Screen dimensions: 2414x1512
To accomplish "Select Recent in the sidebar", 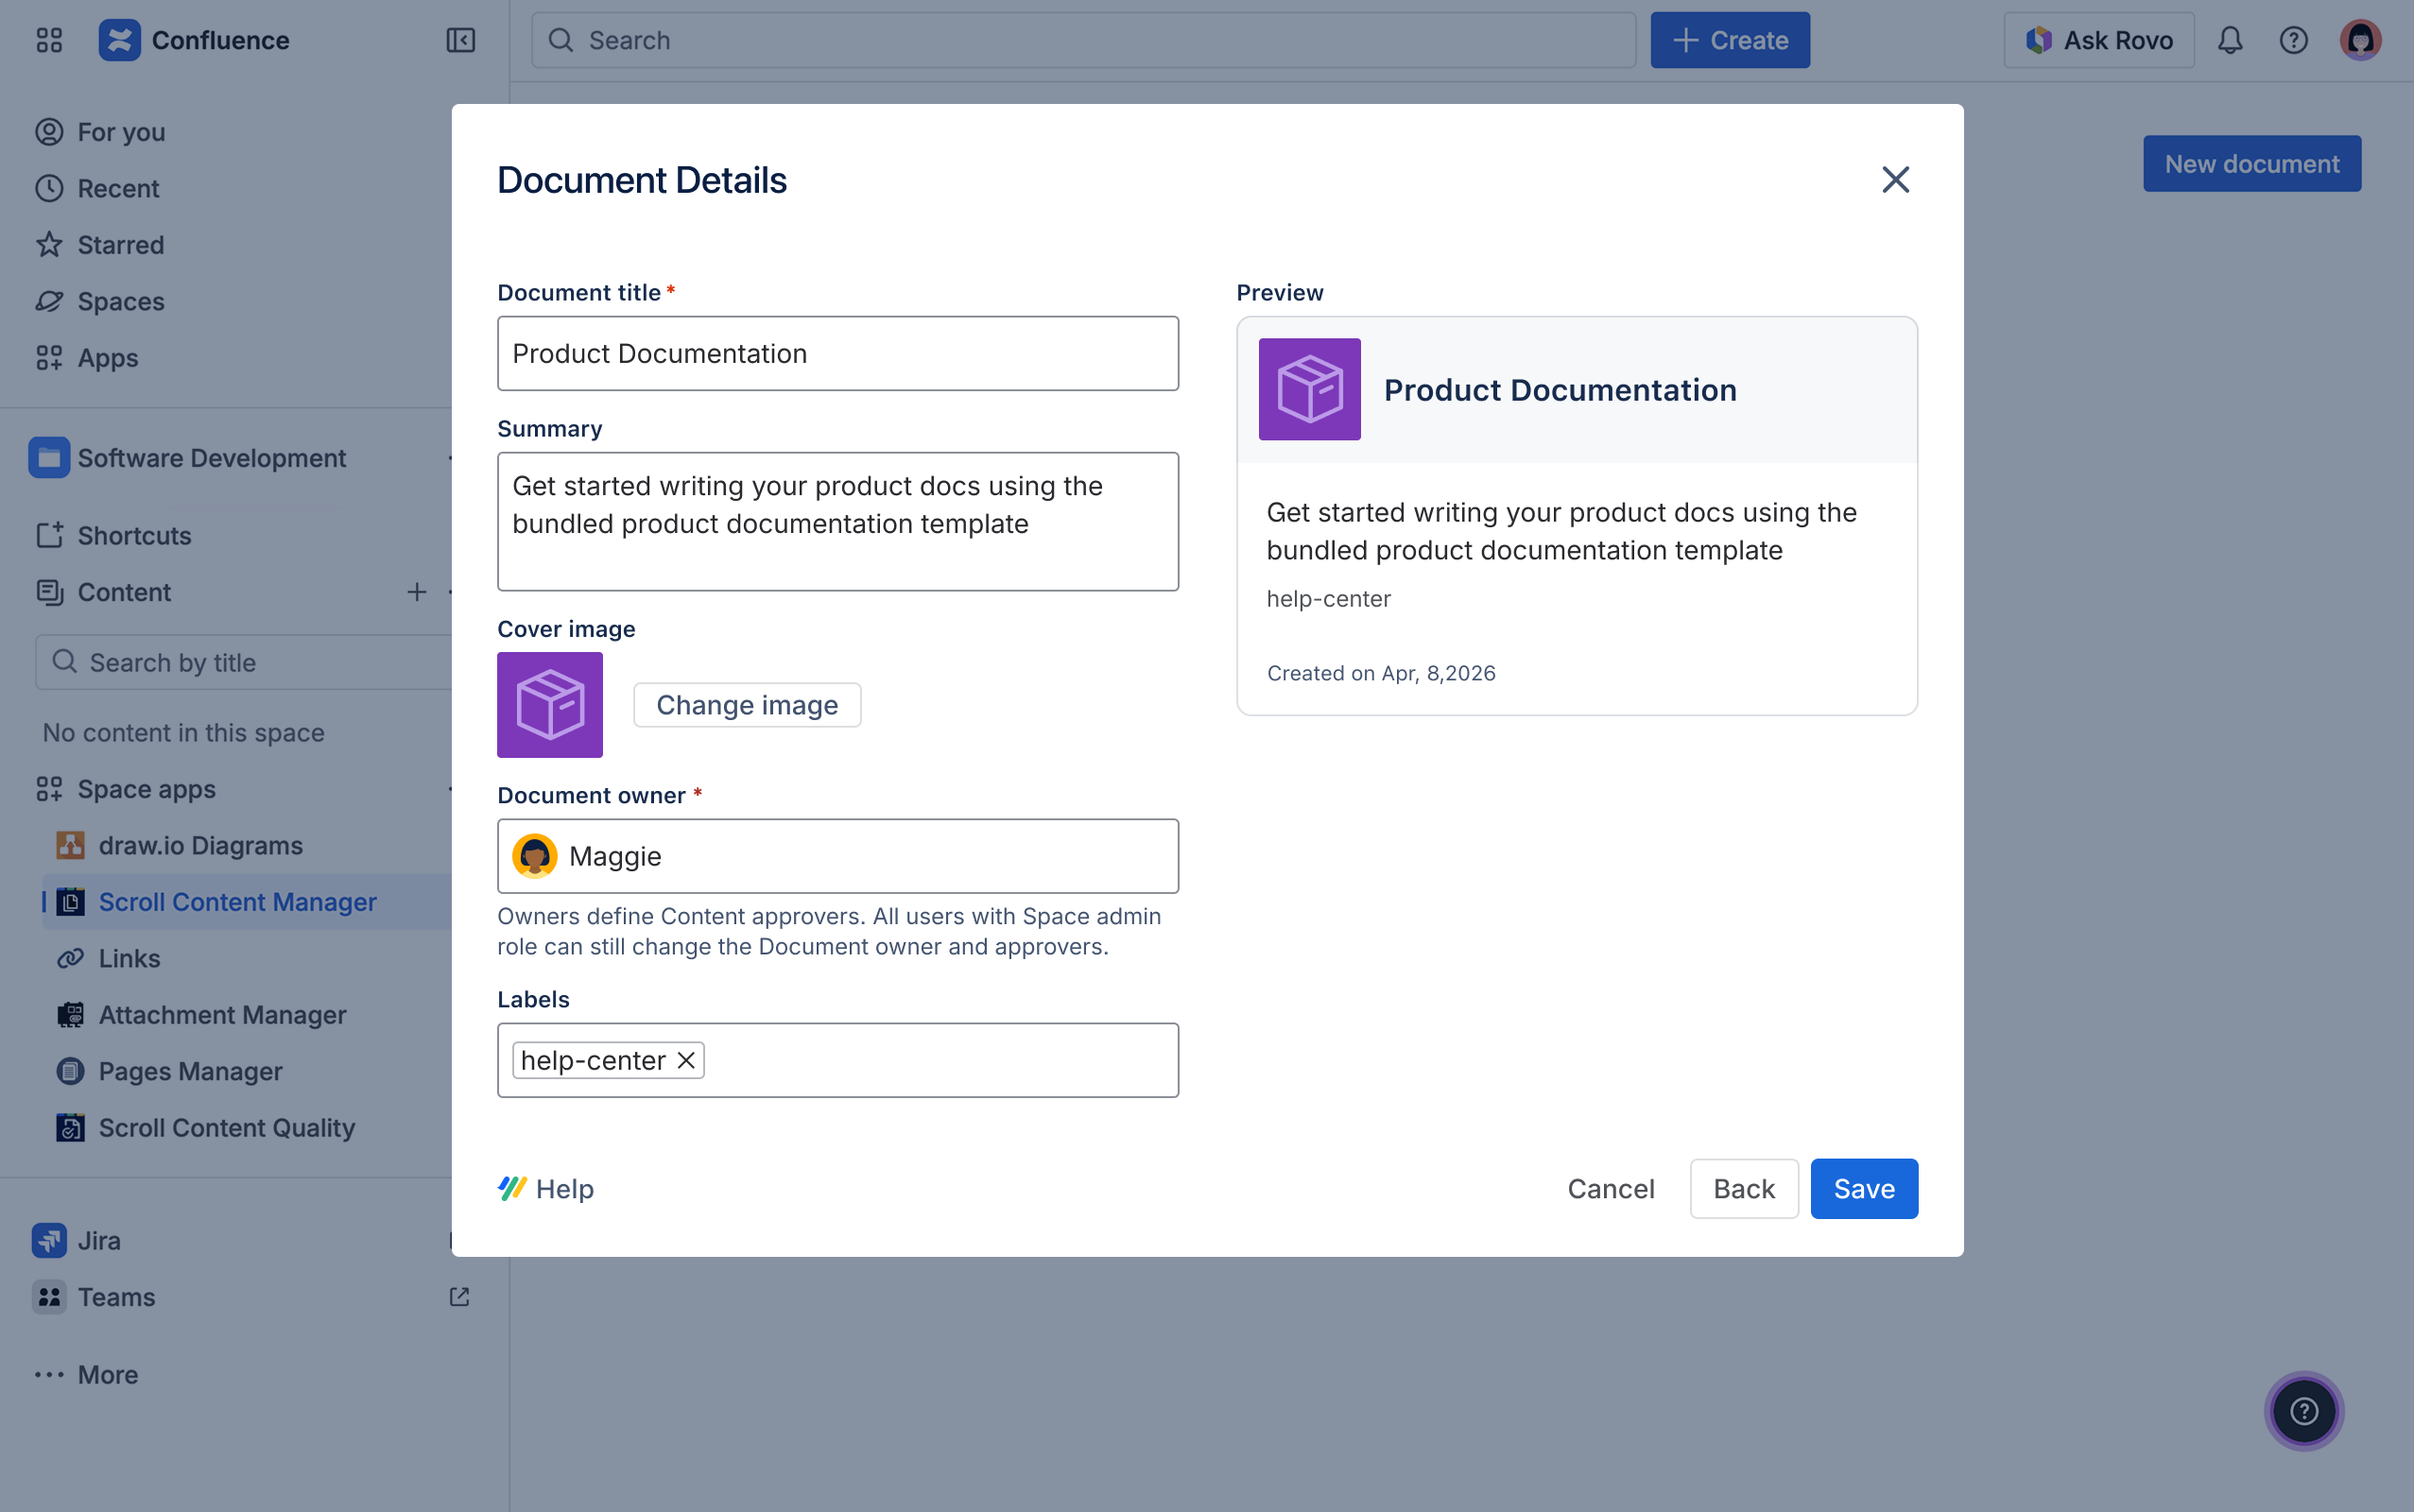I will coord(119,188).
